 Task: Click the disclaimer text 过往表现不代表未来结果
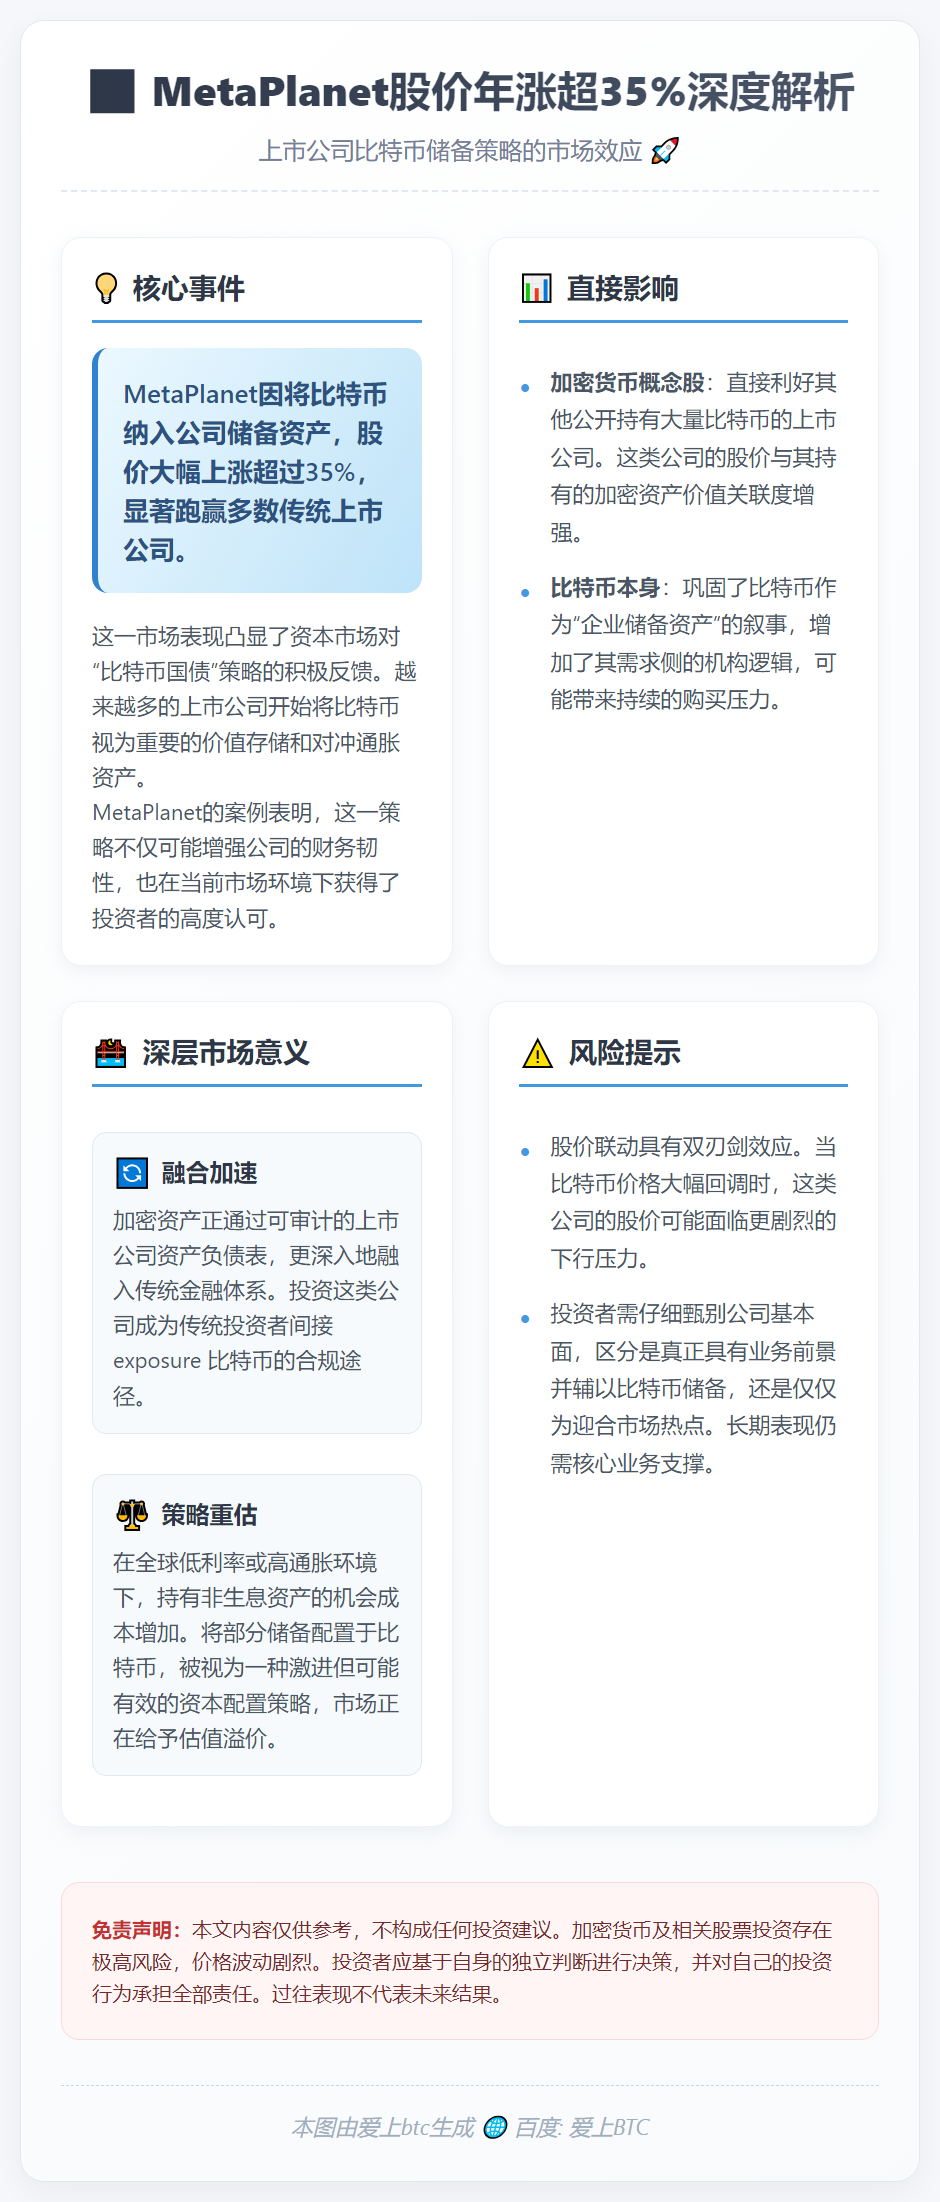click(x=387, y=1994)
